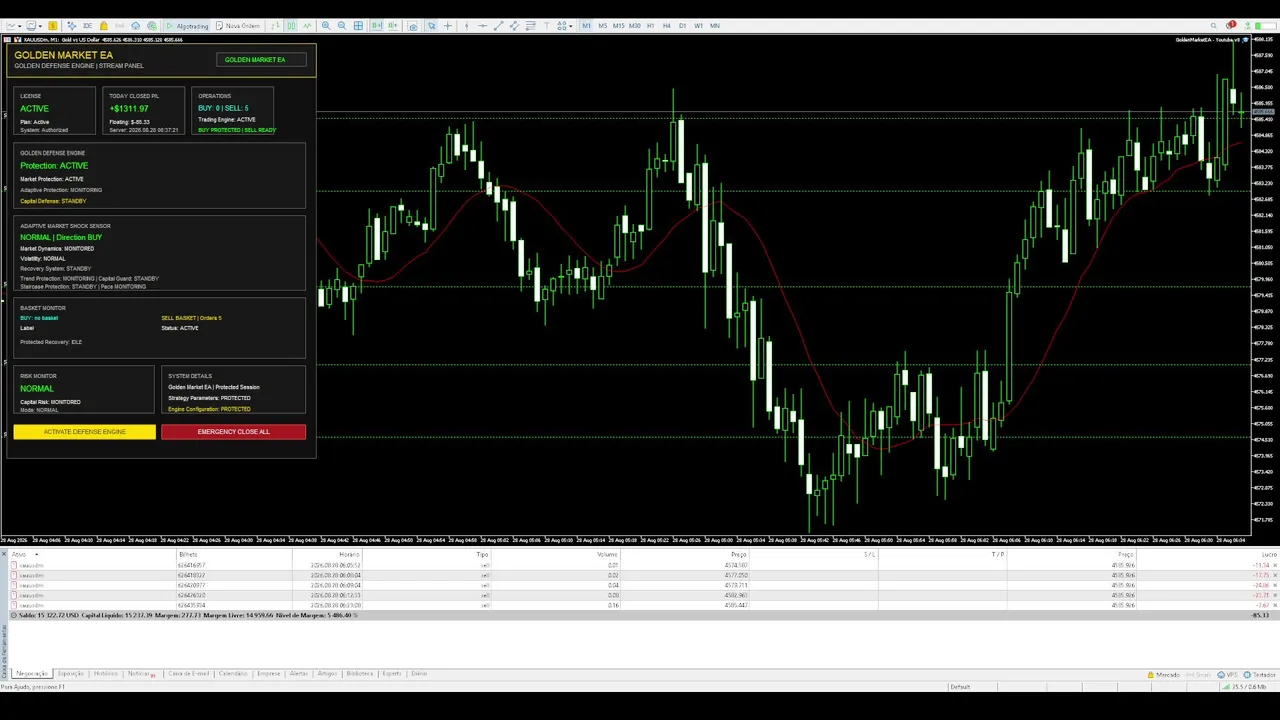Select the M5 timeframe
Image resolution: width=1280 pixels, height=720 pixels.
[603, 26]
